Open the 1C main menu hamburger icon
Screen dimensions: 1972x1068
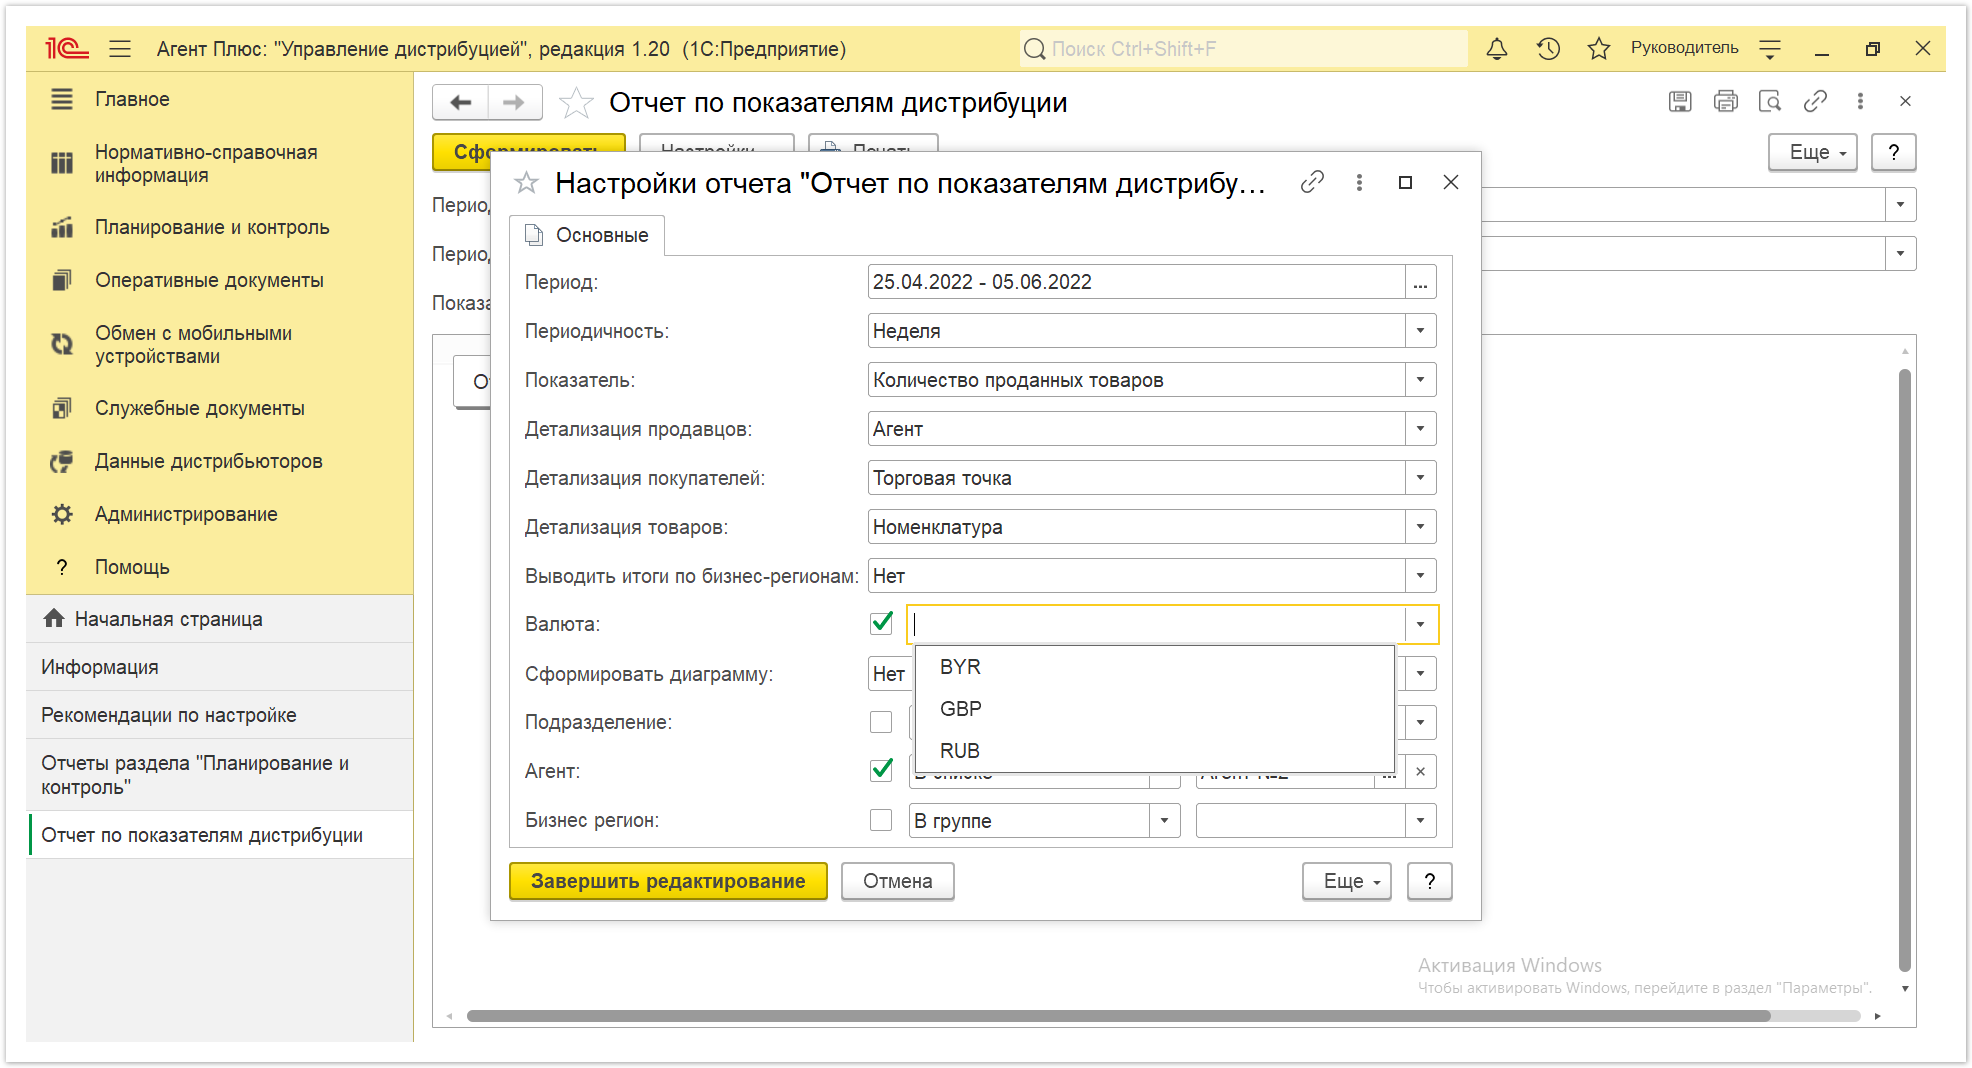point(120,48)
